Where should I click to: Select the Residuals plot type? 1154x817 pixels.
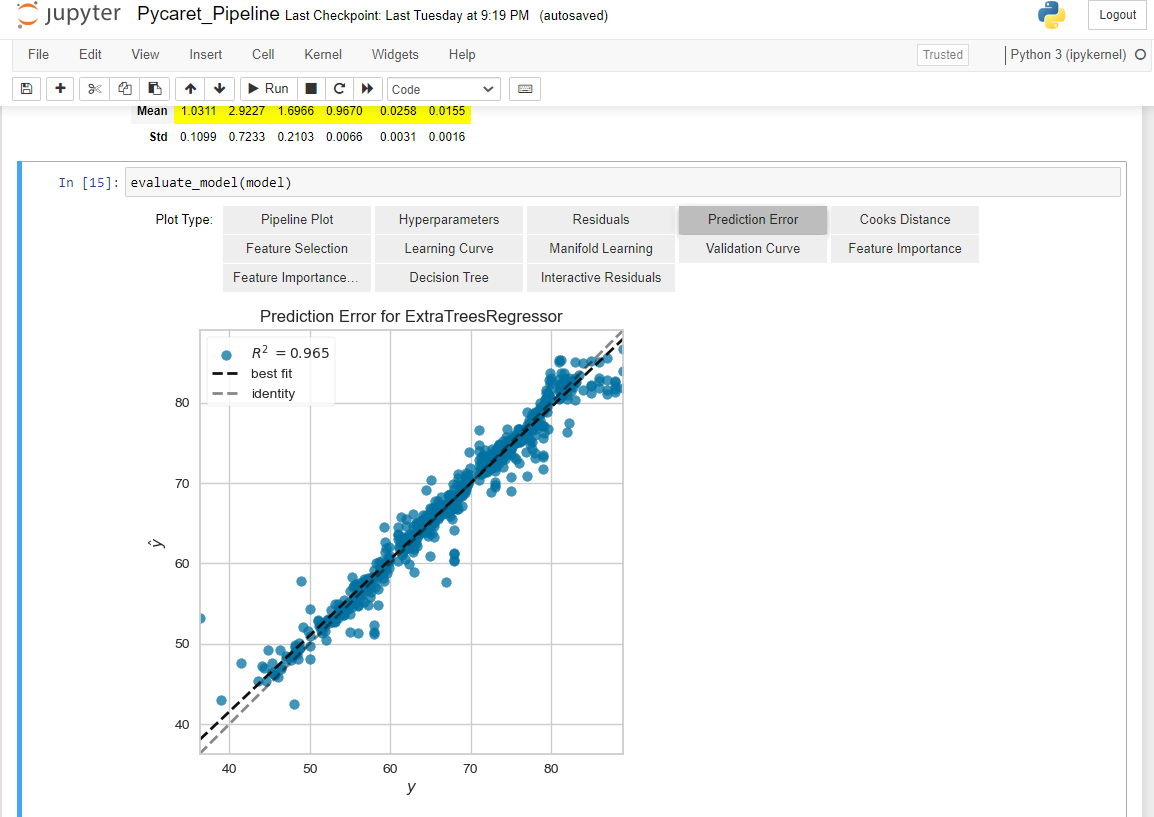coord(601,220)
